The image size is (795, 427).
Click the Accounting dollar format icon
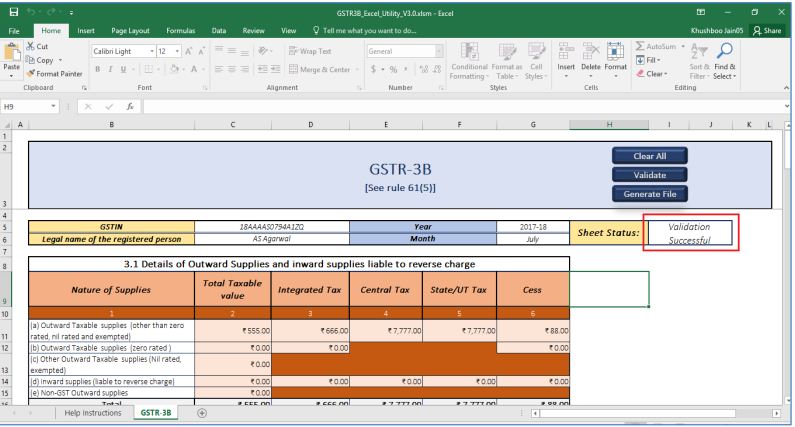373,69
